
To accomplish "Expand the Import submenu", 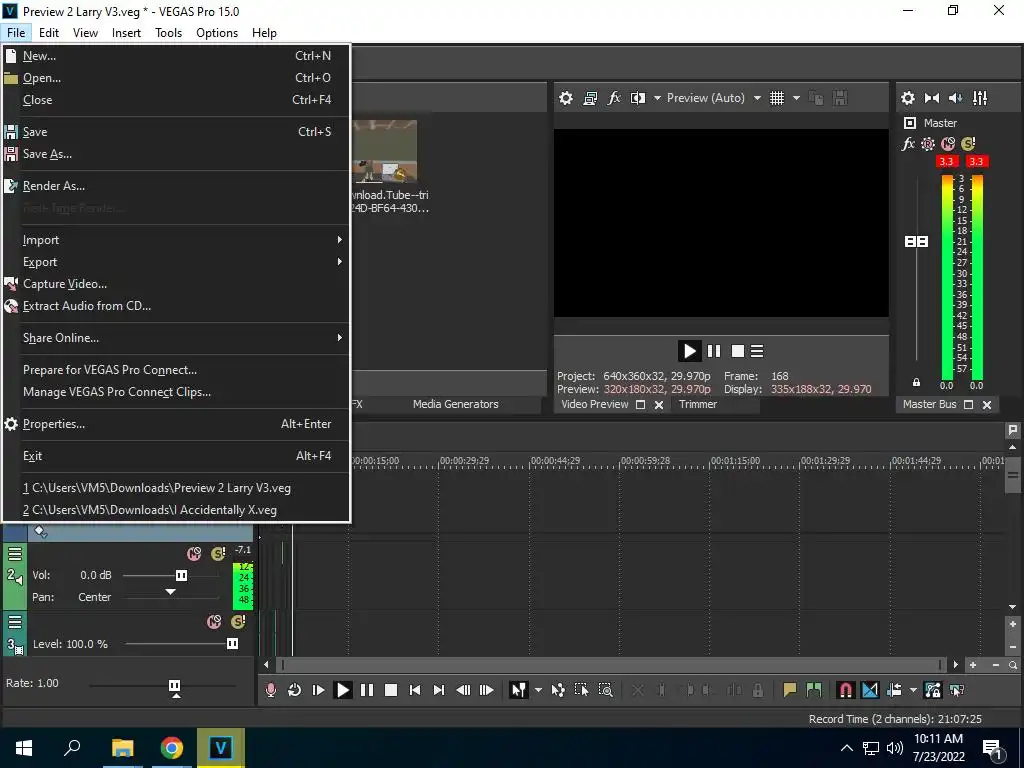I will (x=176, y=240).
